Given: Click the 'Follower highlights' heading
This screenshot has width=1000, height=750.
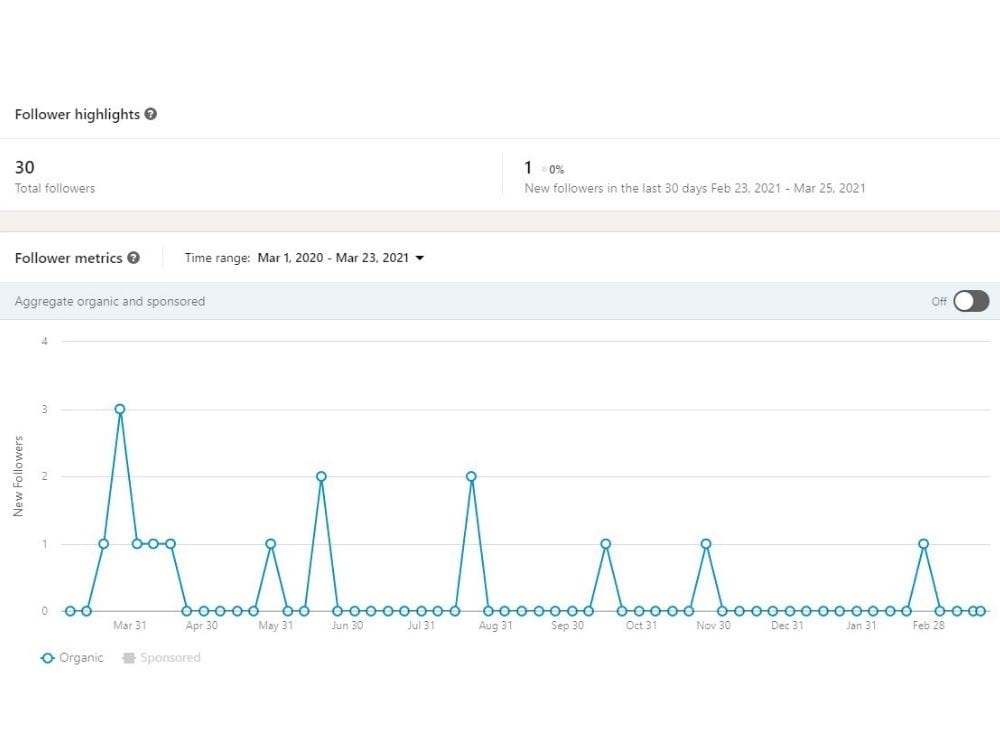Looking at the screenshot, I should pos(77,114).
